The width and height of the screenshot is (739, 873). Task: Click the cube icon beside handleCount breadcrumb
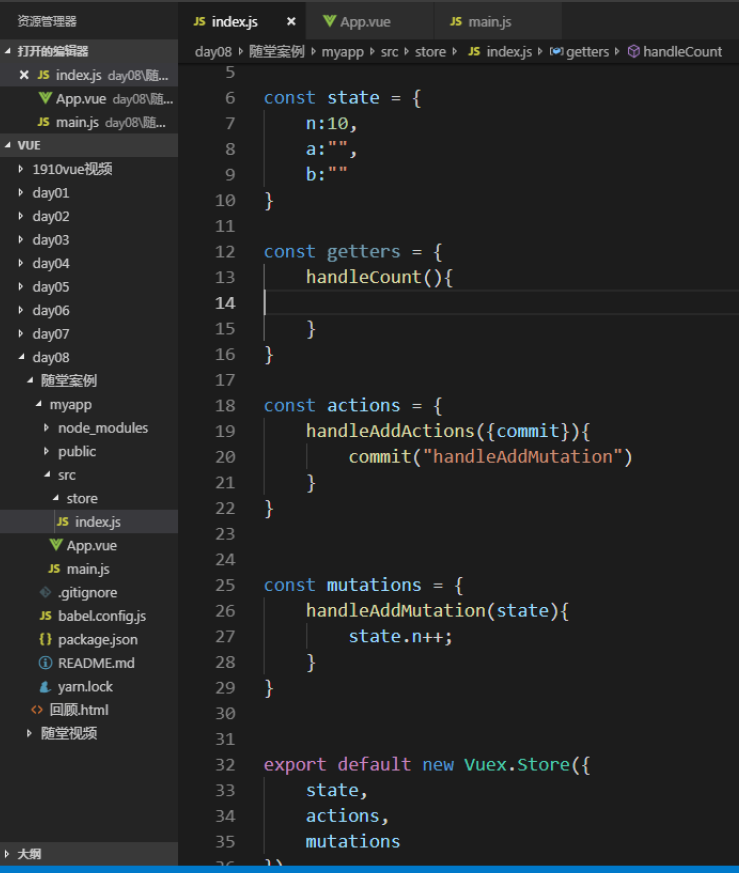633,51
